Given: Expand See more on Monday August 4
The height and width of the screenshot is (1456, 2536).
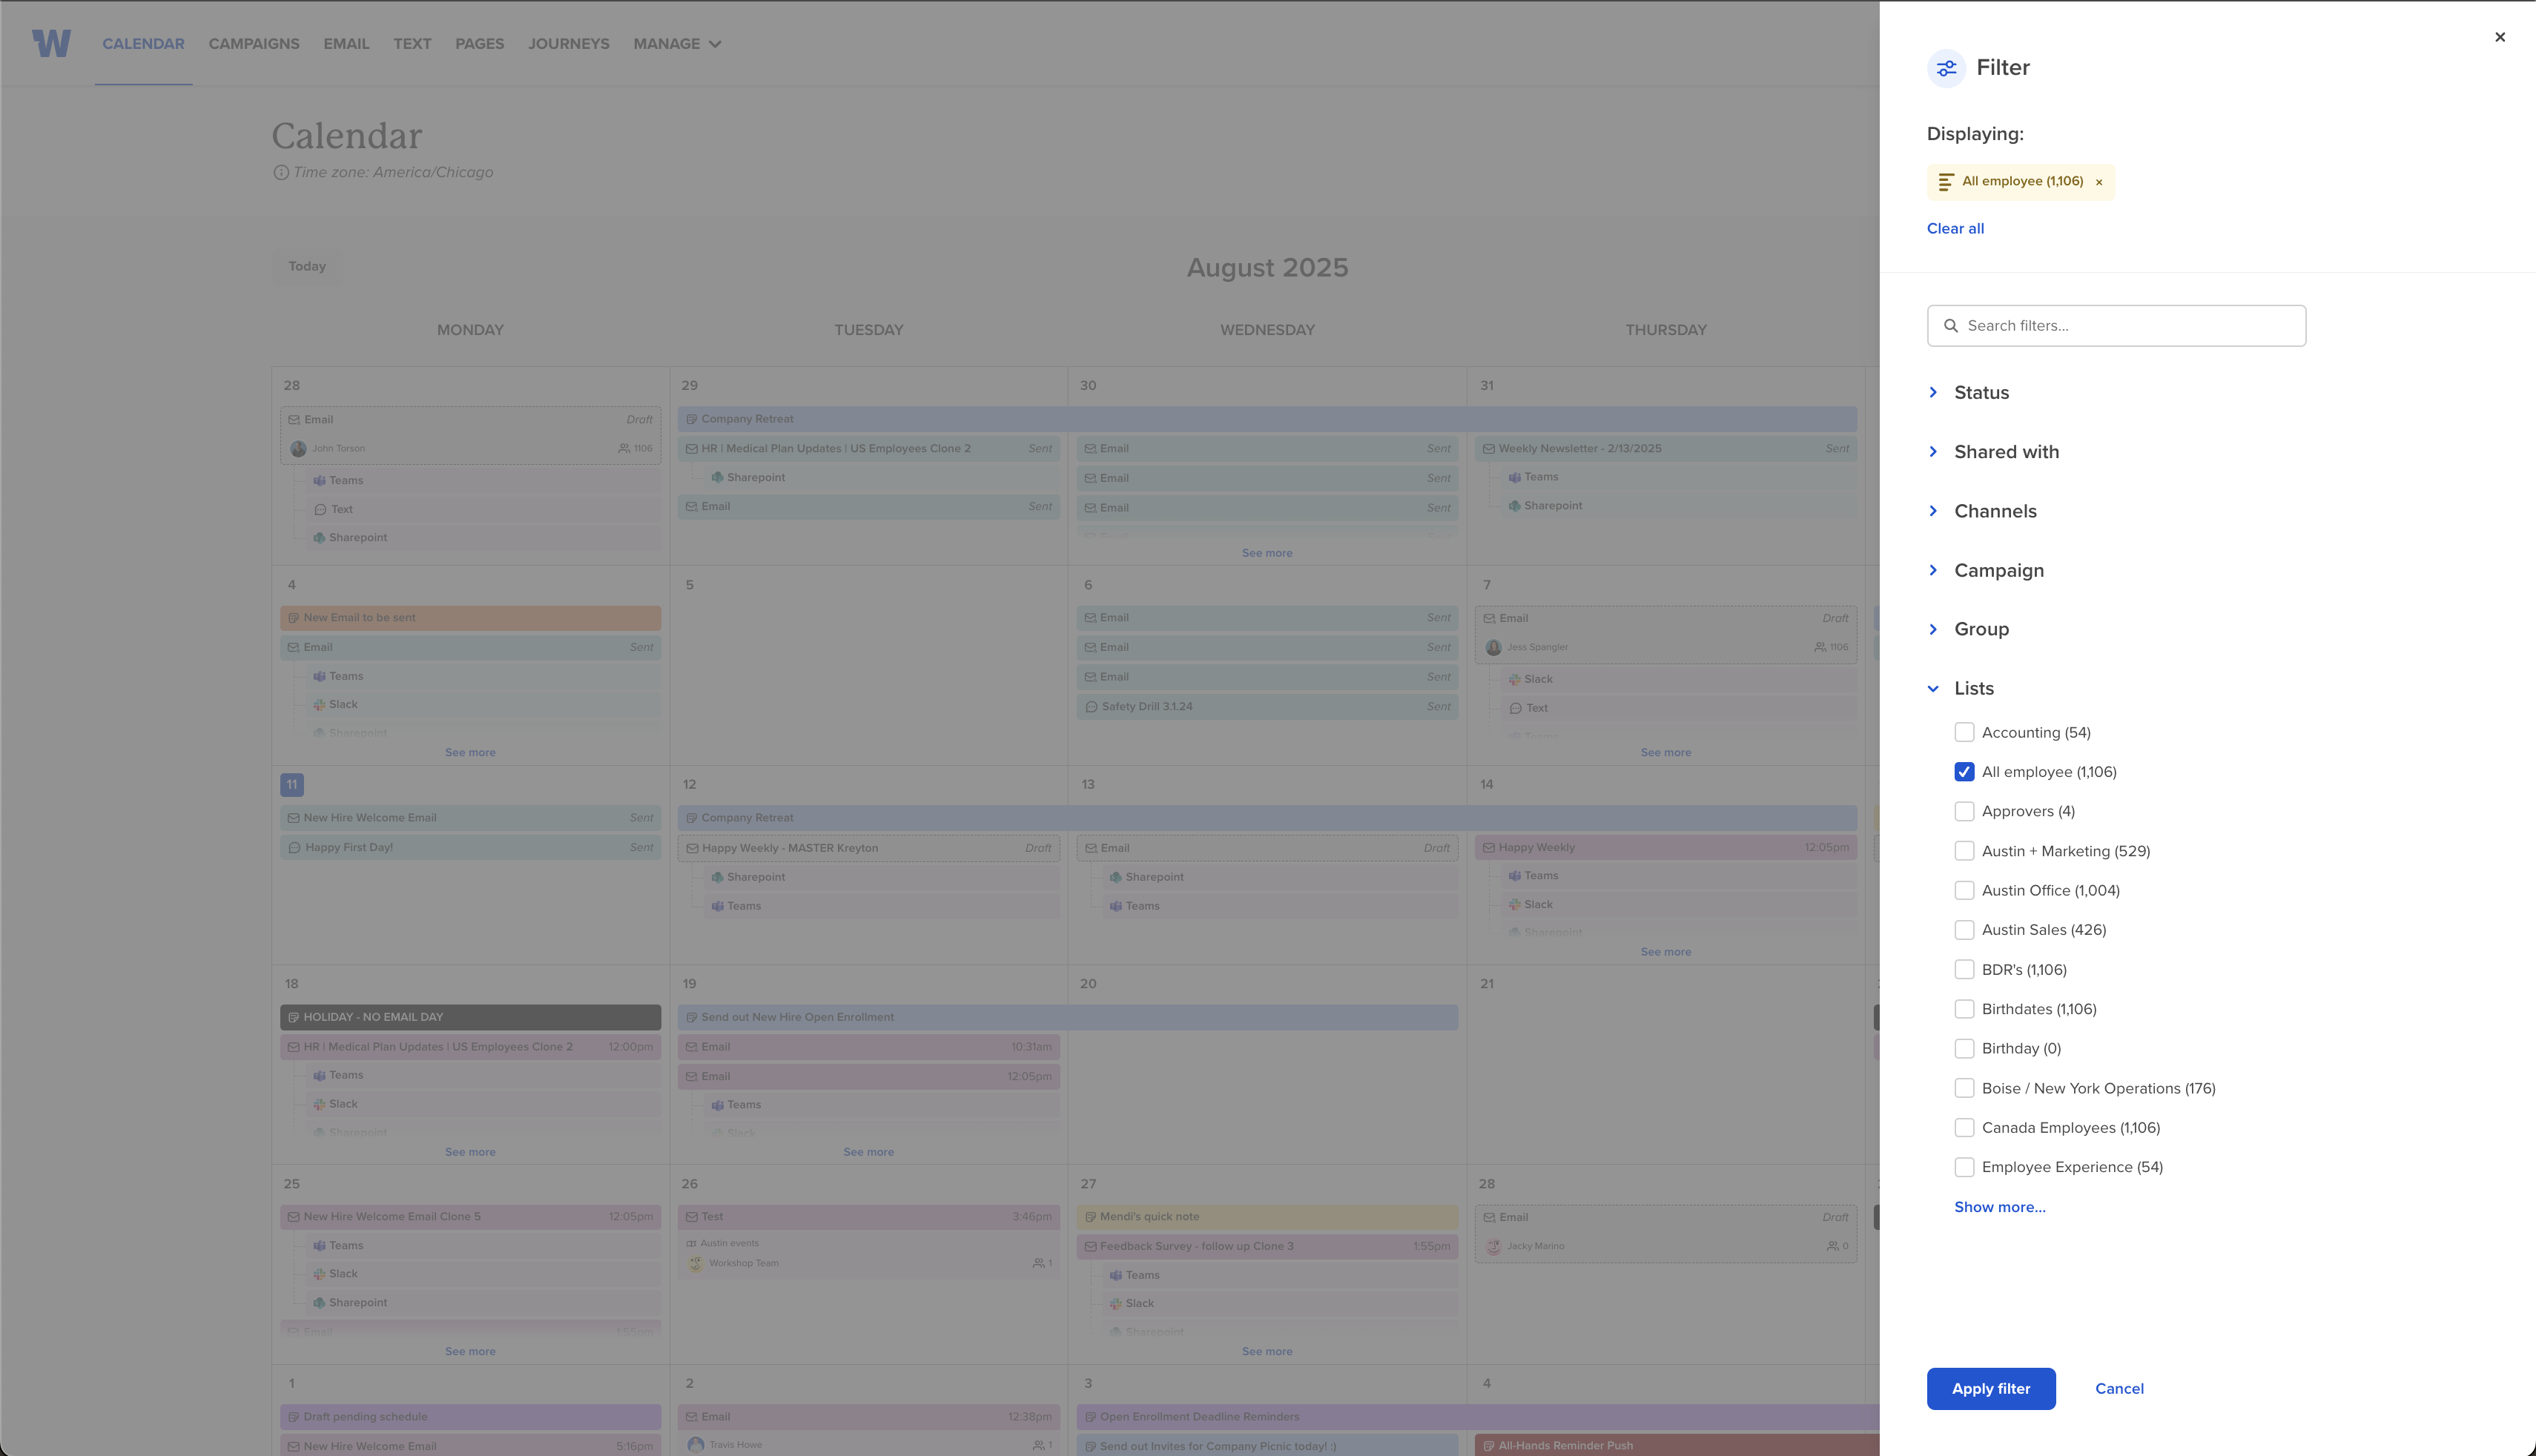Looking at the screenshot, I should (470, 753).
